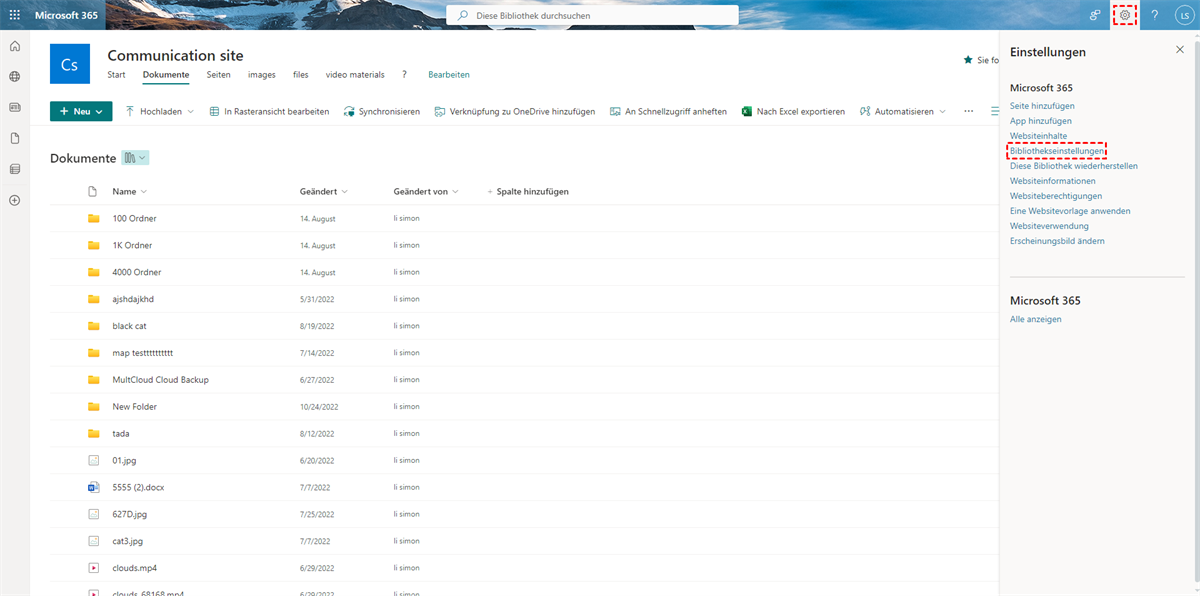Click Synchronisieren in the toolbar
Screen dimensions: 1200x596
[382, 111]
